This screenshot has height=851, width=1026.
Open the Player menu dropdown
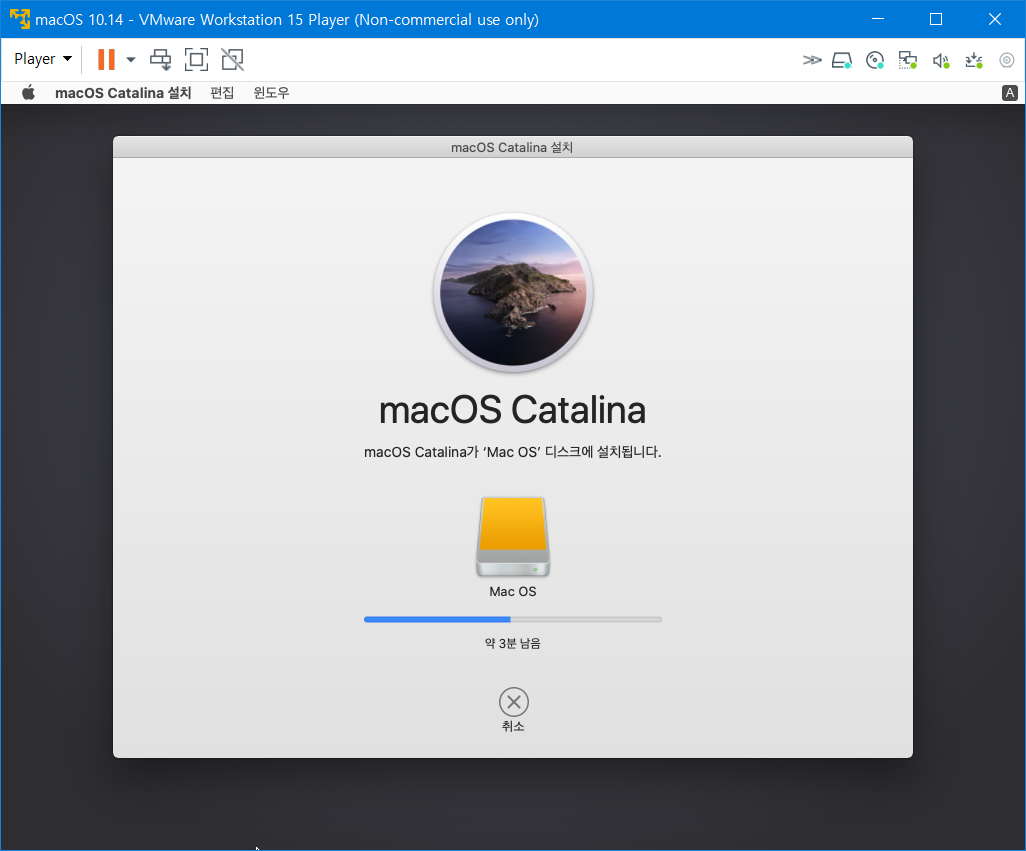click(43, 59)
